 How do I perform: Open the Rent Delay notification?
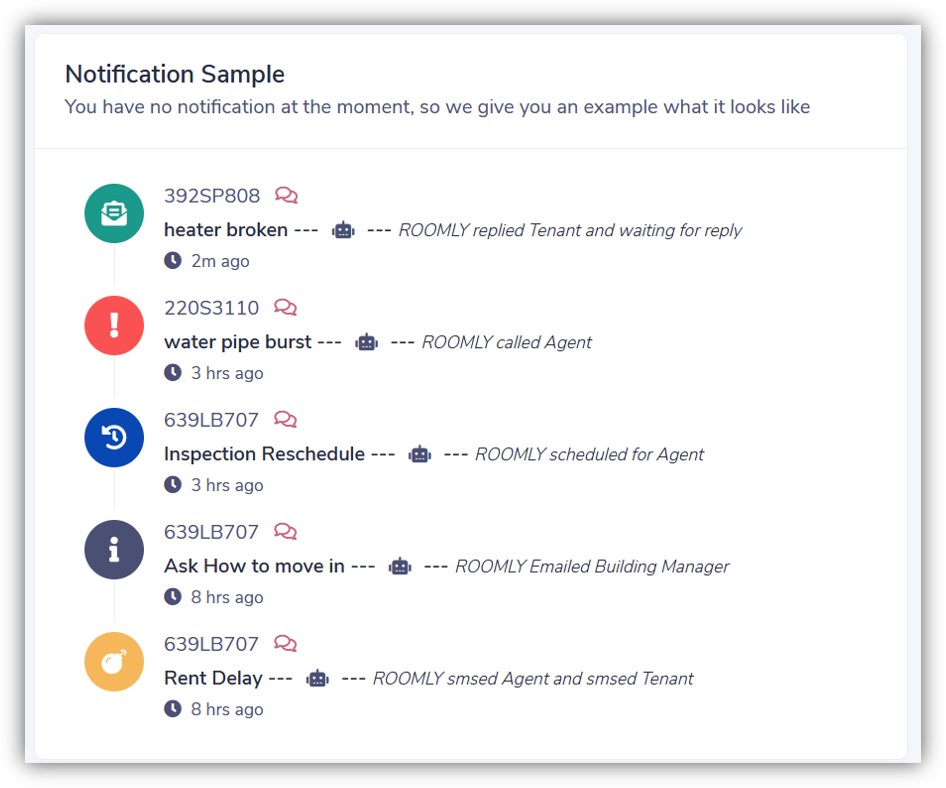(x=213, y=678)
